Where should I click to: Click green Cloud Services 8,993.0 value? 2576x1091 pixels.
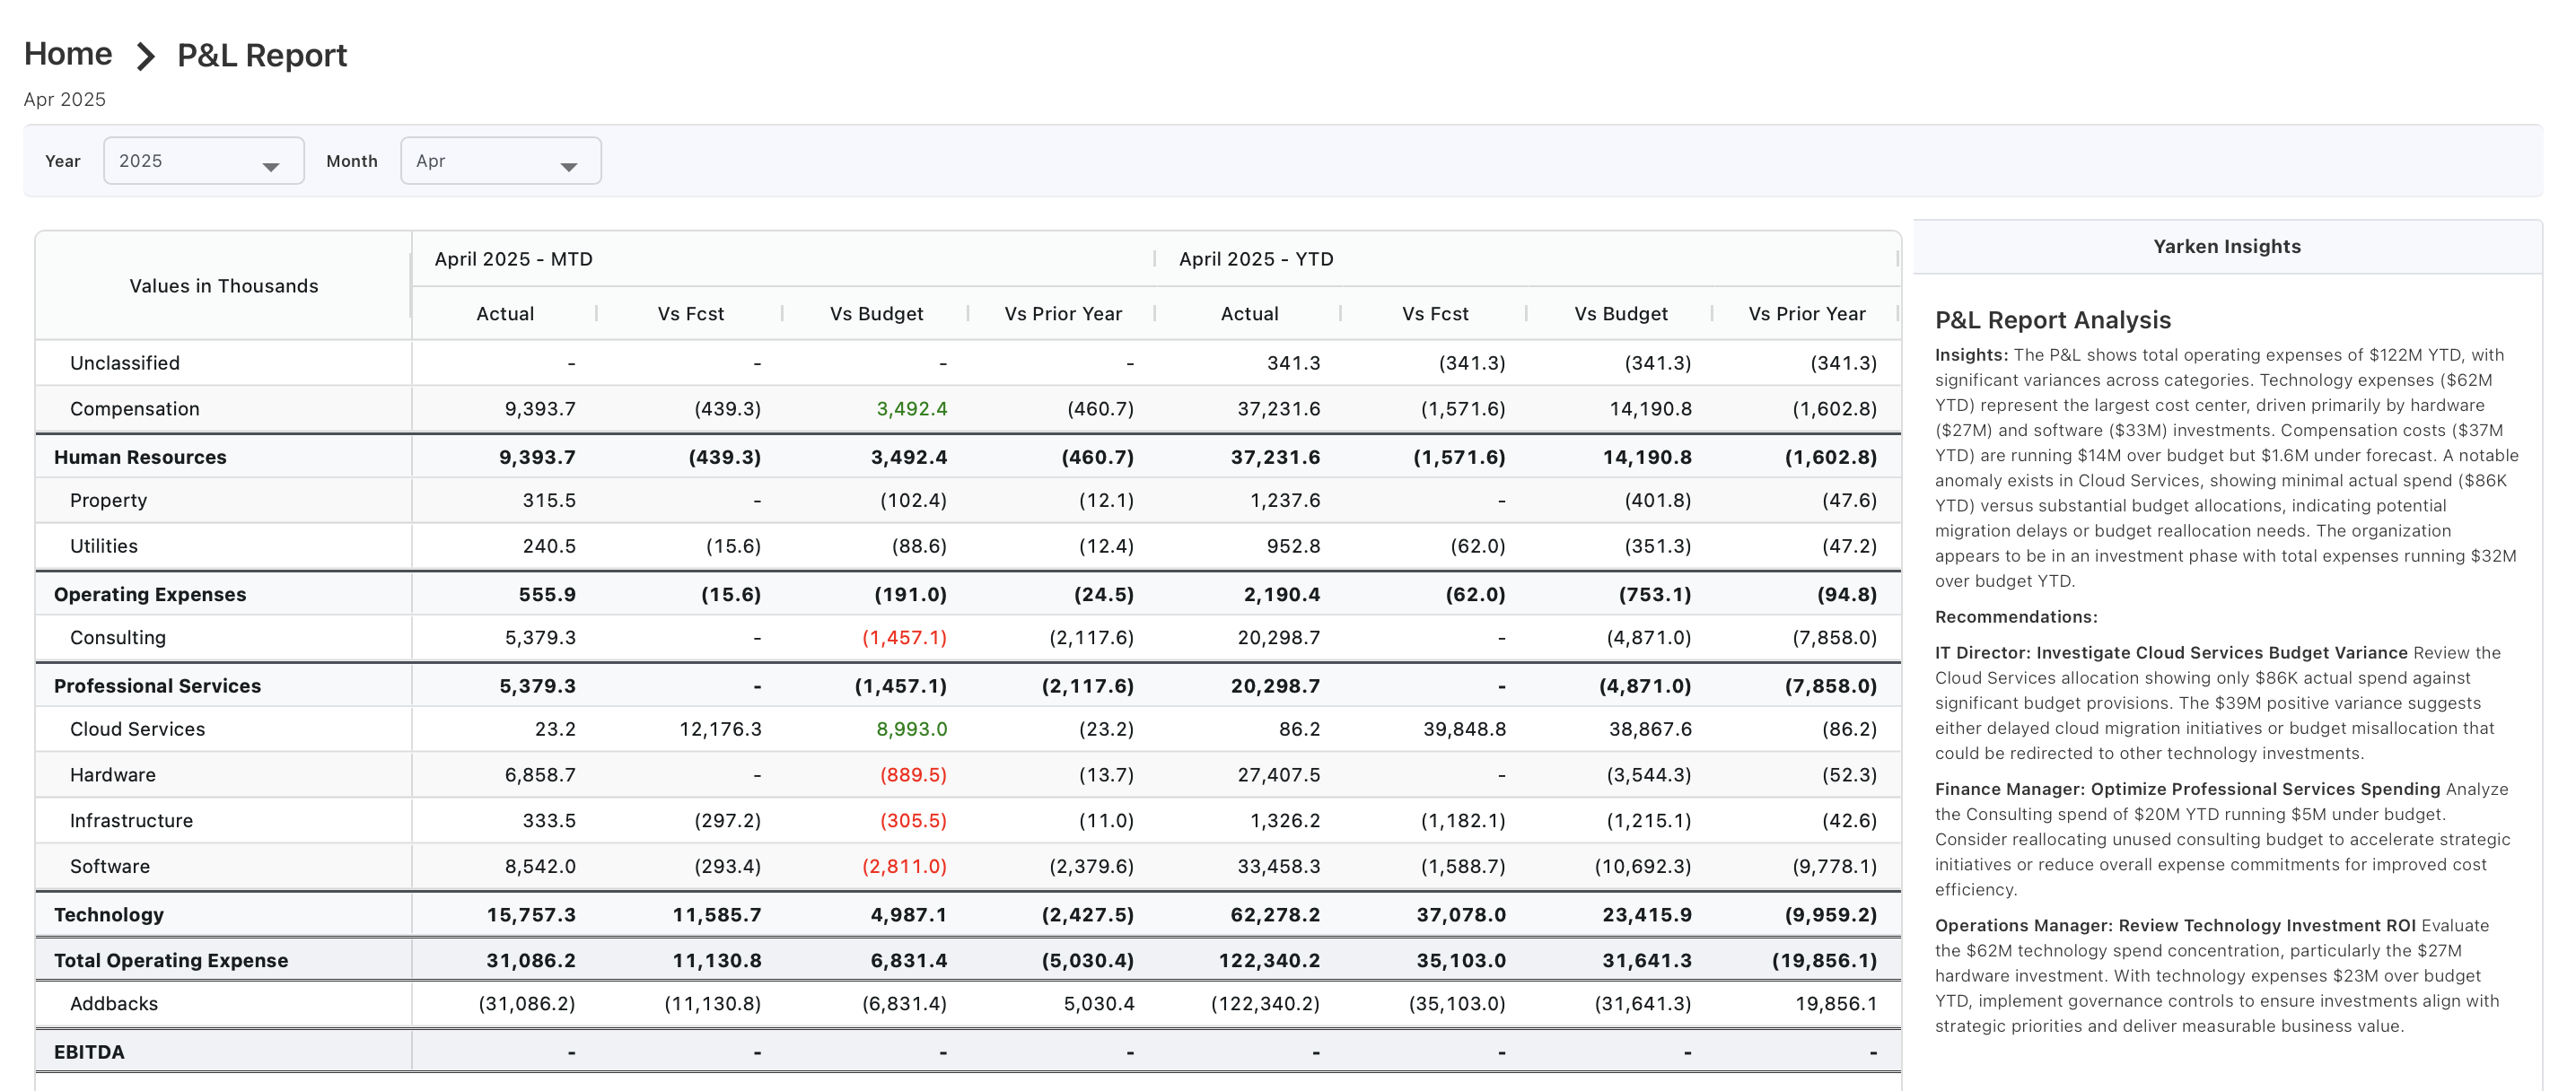click(x=911, y=729)
